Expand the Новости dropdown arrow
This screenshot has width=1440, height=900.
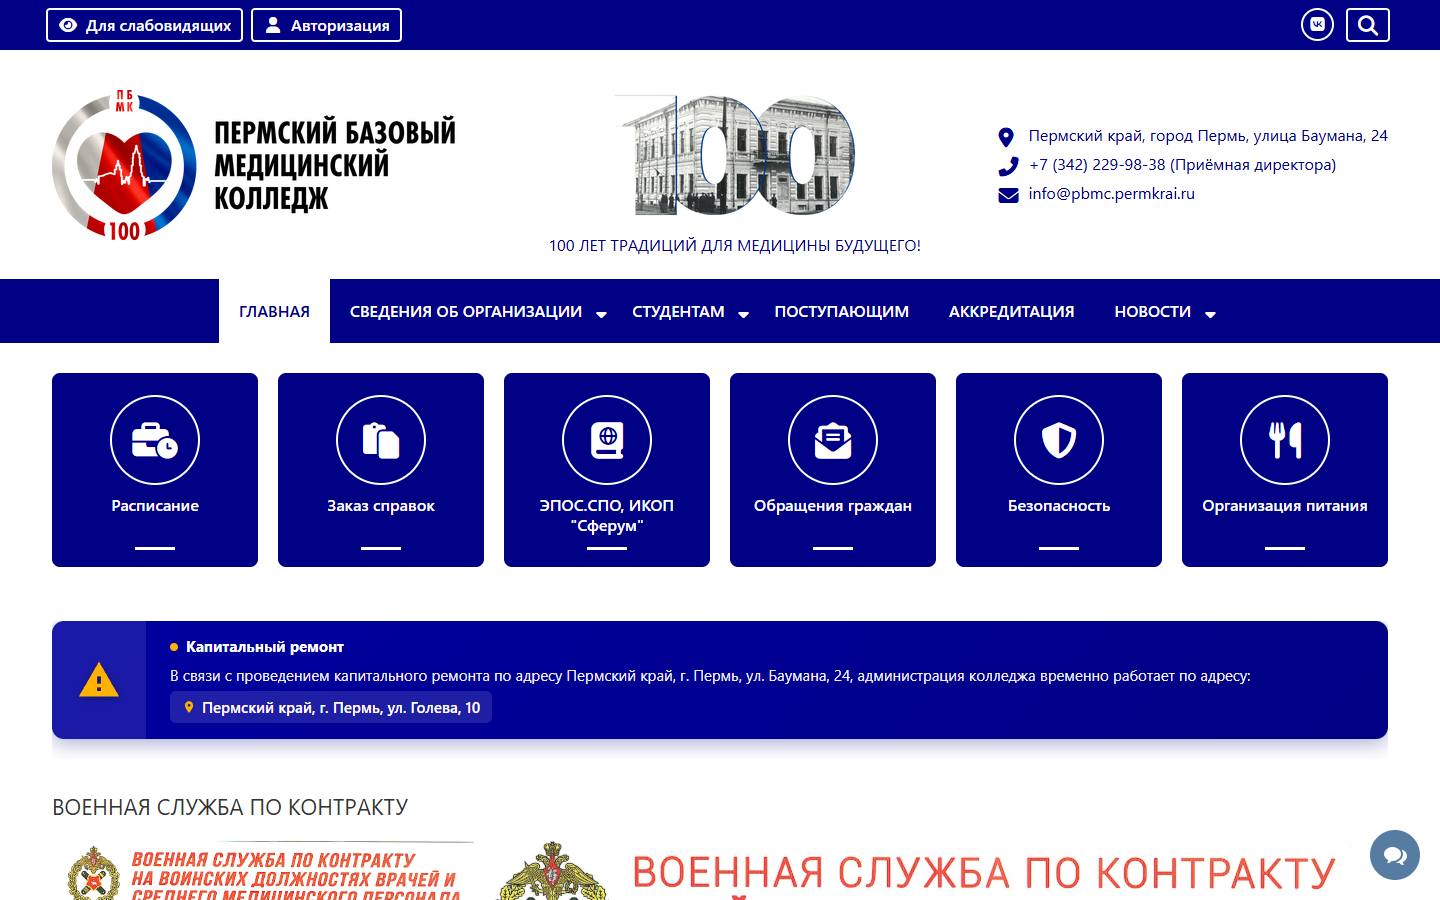(x=1210, y=314)
